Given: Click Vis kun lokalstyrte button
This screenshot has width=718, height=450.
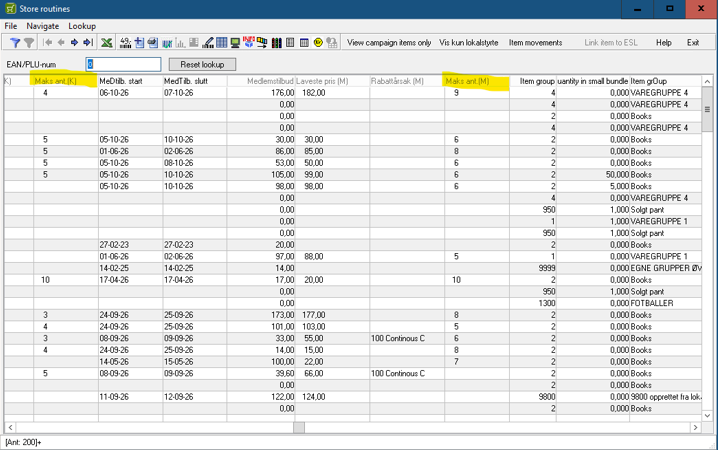Looking at the screenshot, I should 468,43.
